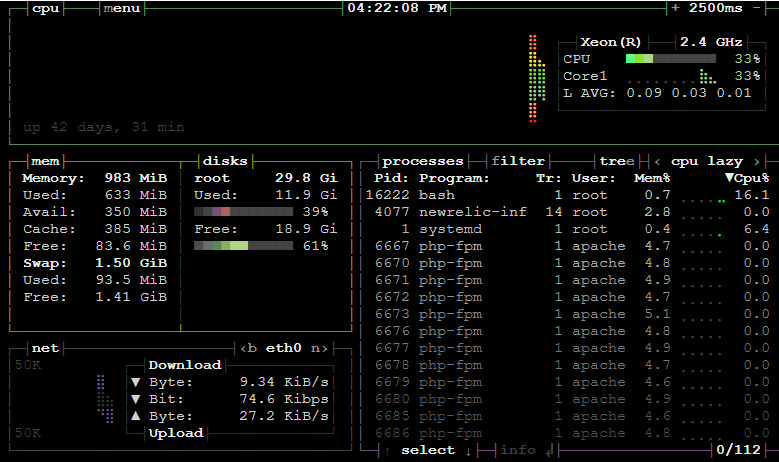
Task: Click the plus to increase update interval
Action: 675,8
